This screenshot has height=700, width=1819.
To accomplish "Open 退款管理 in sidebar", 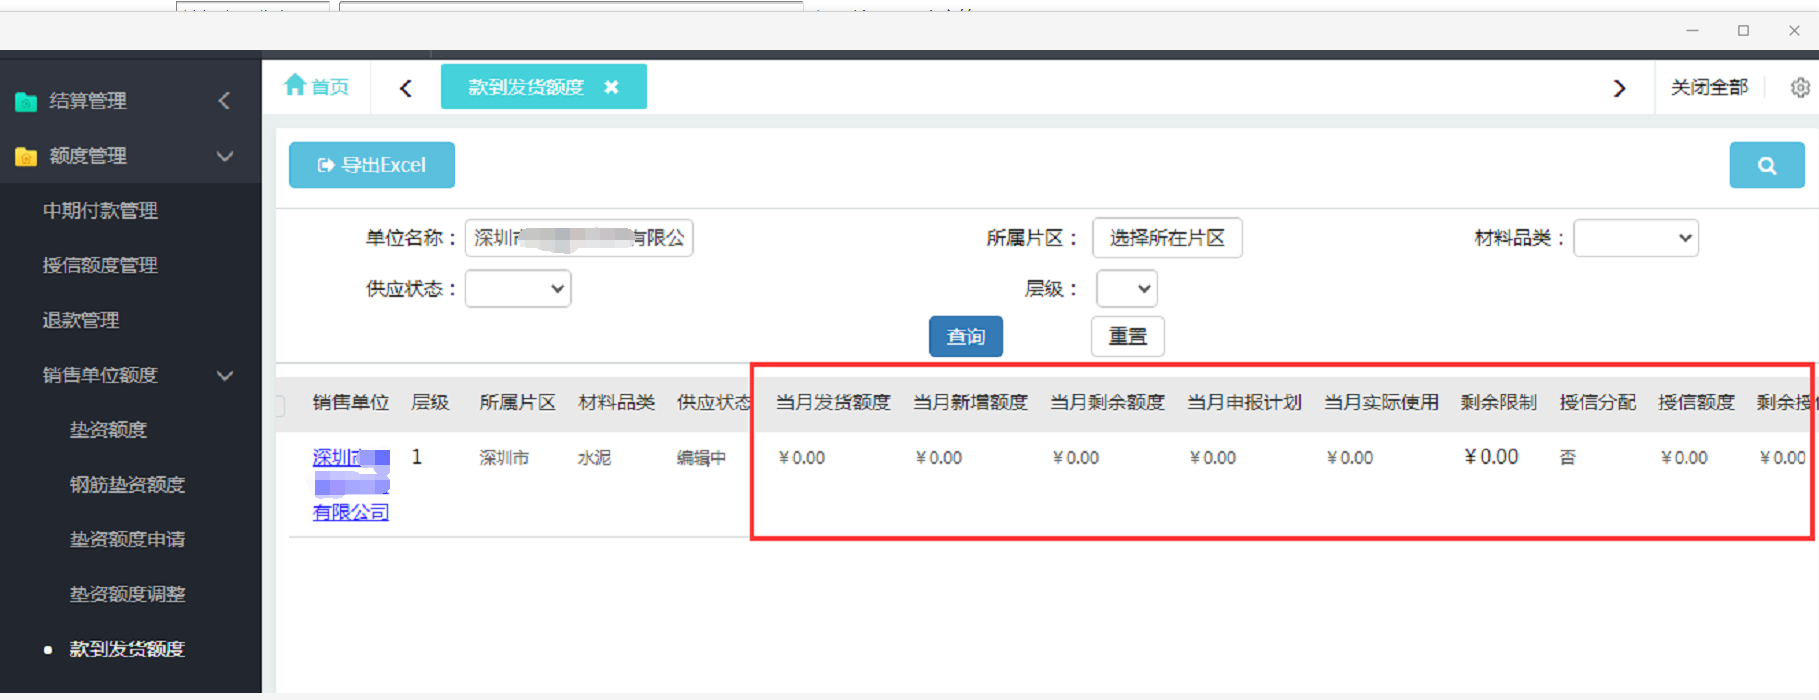I will click(81, 321).
